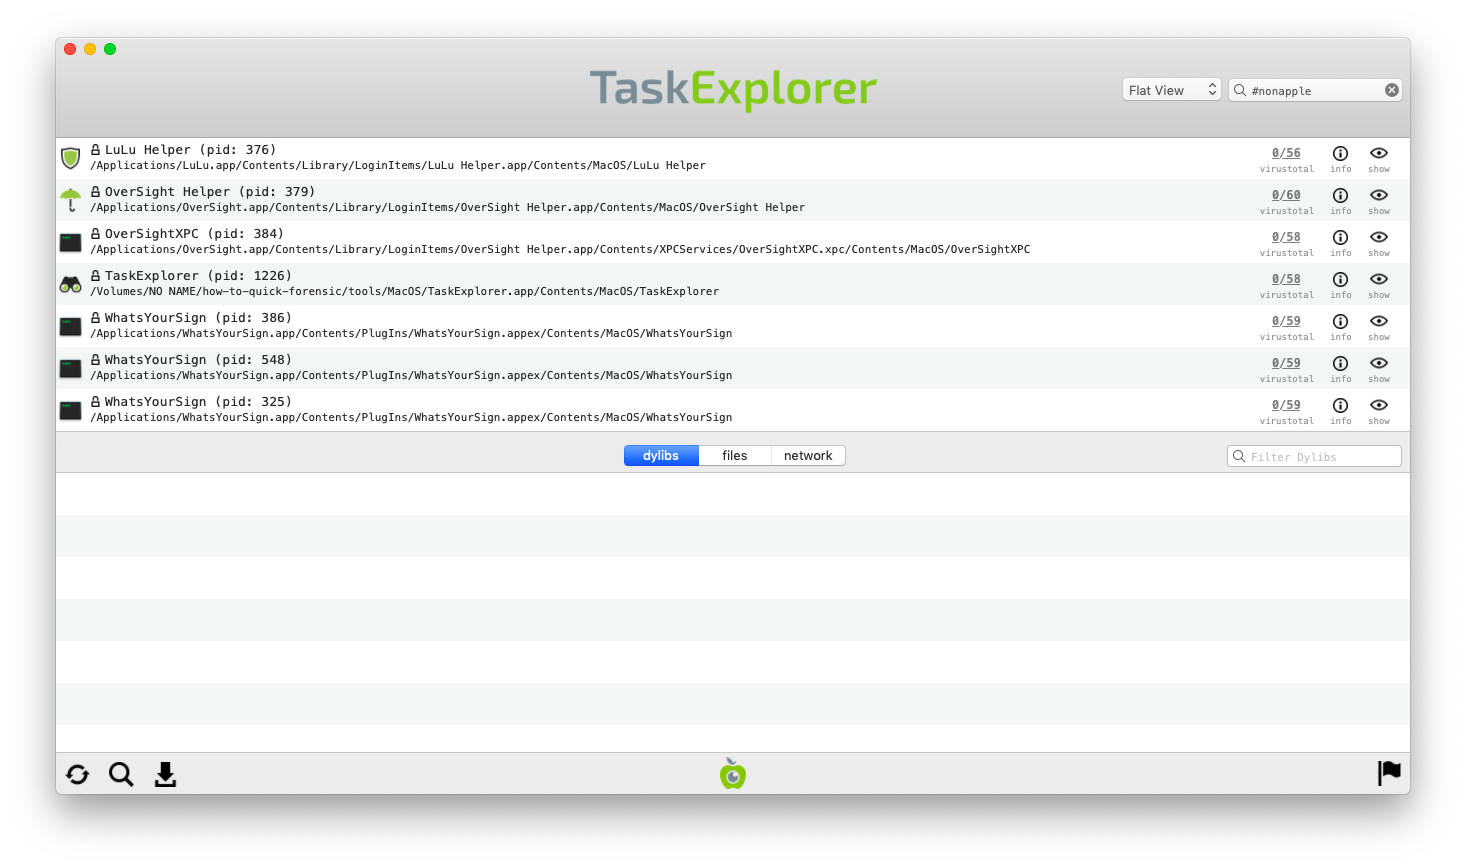The width and height of the screenshot is (1466, 868).
Task: Select the dylibs tab
Action: pos(661,456)
